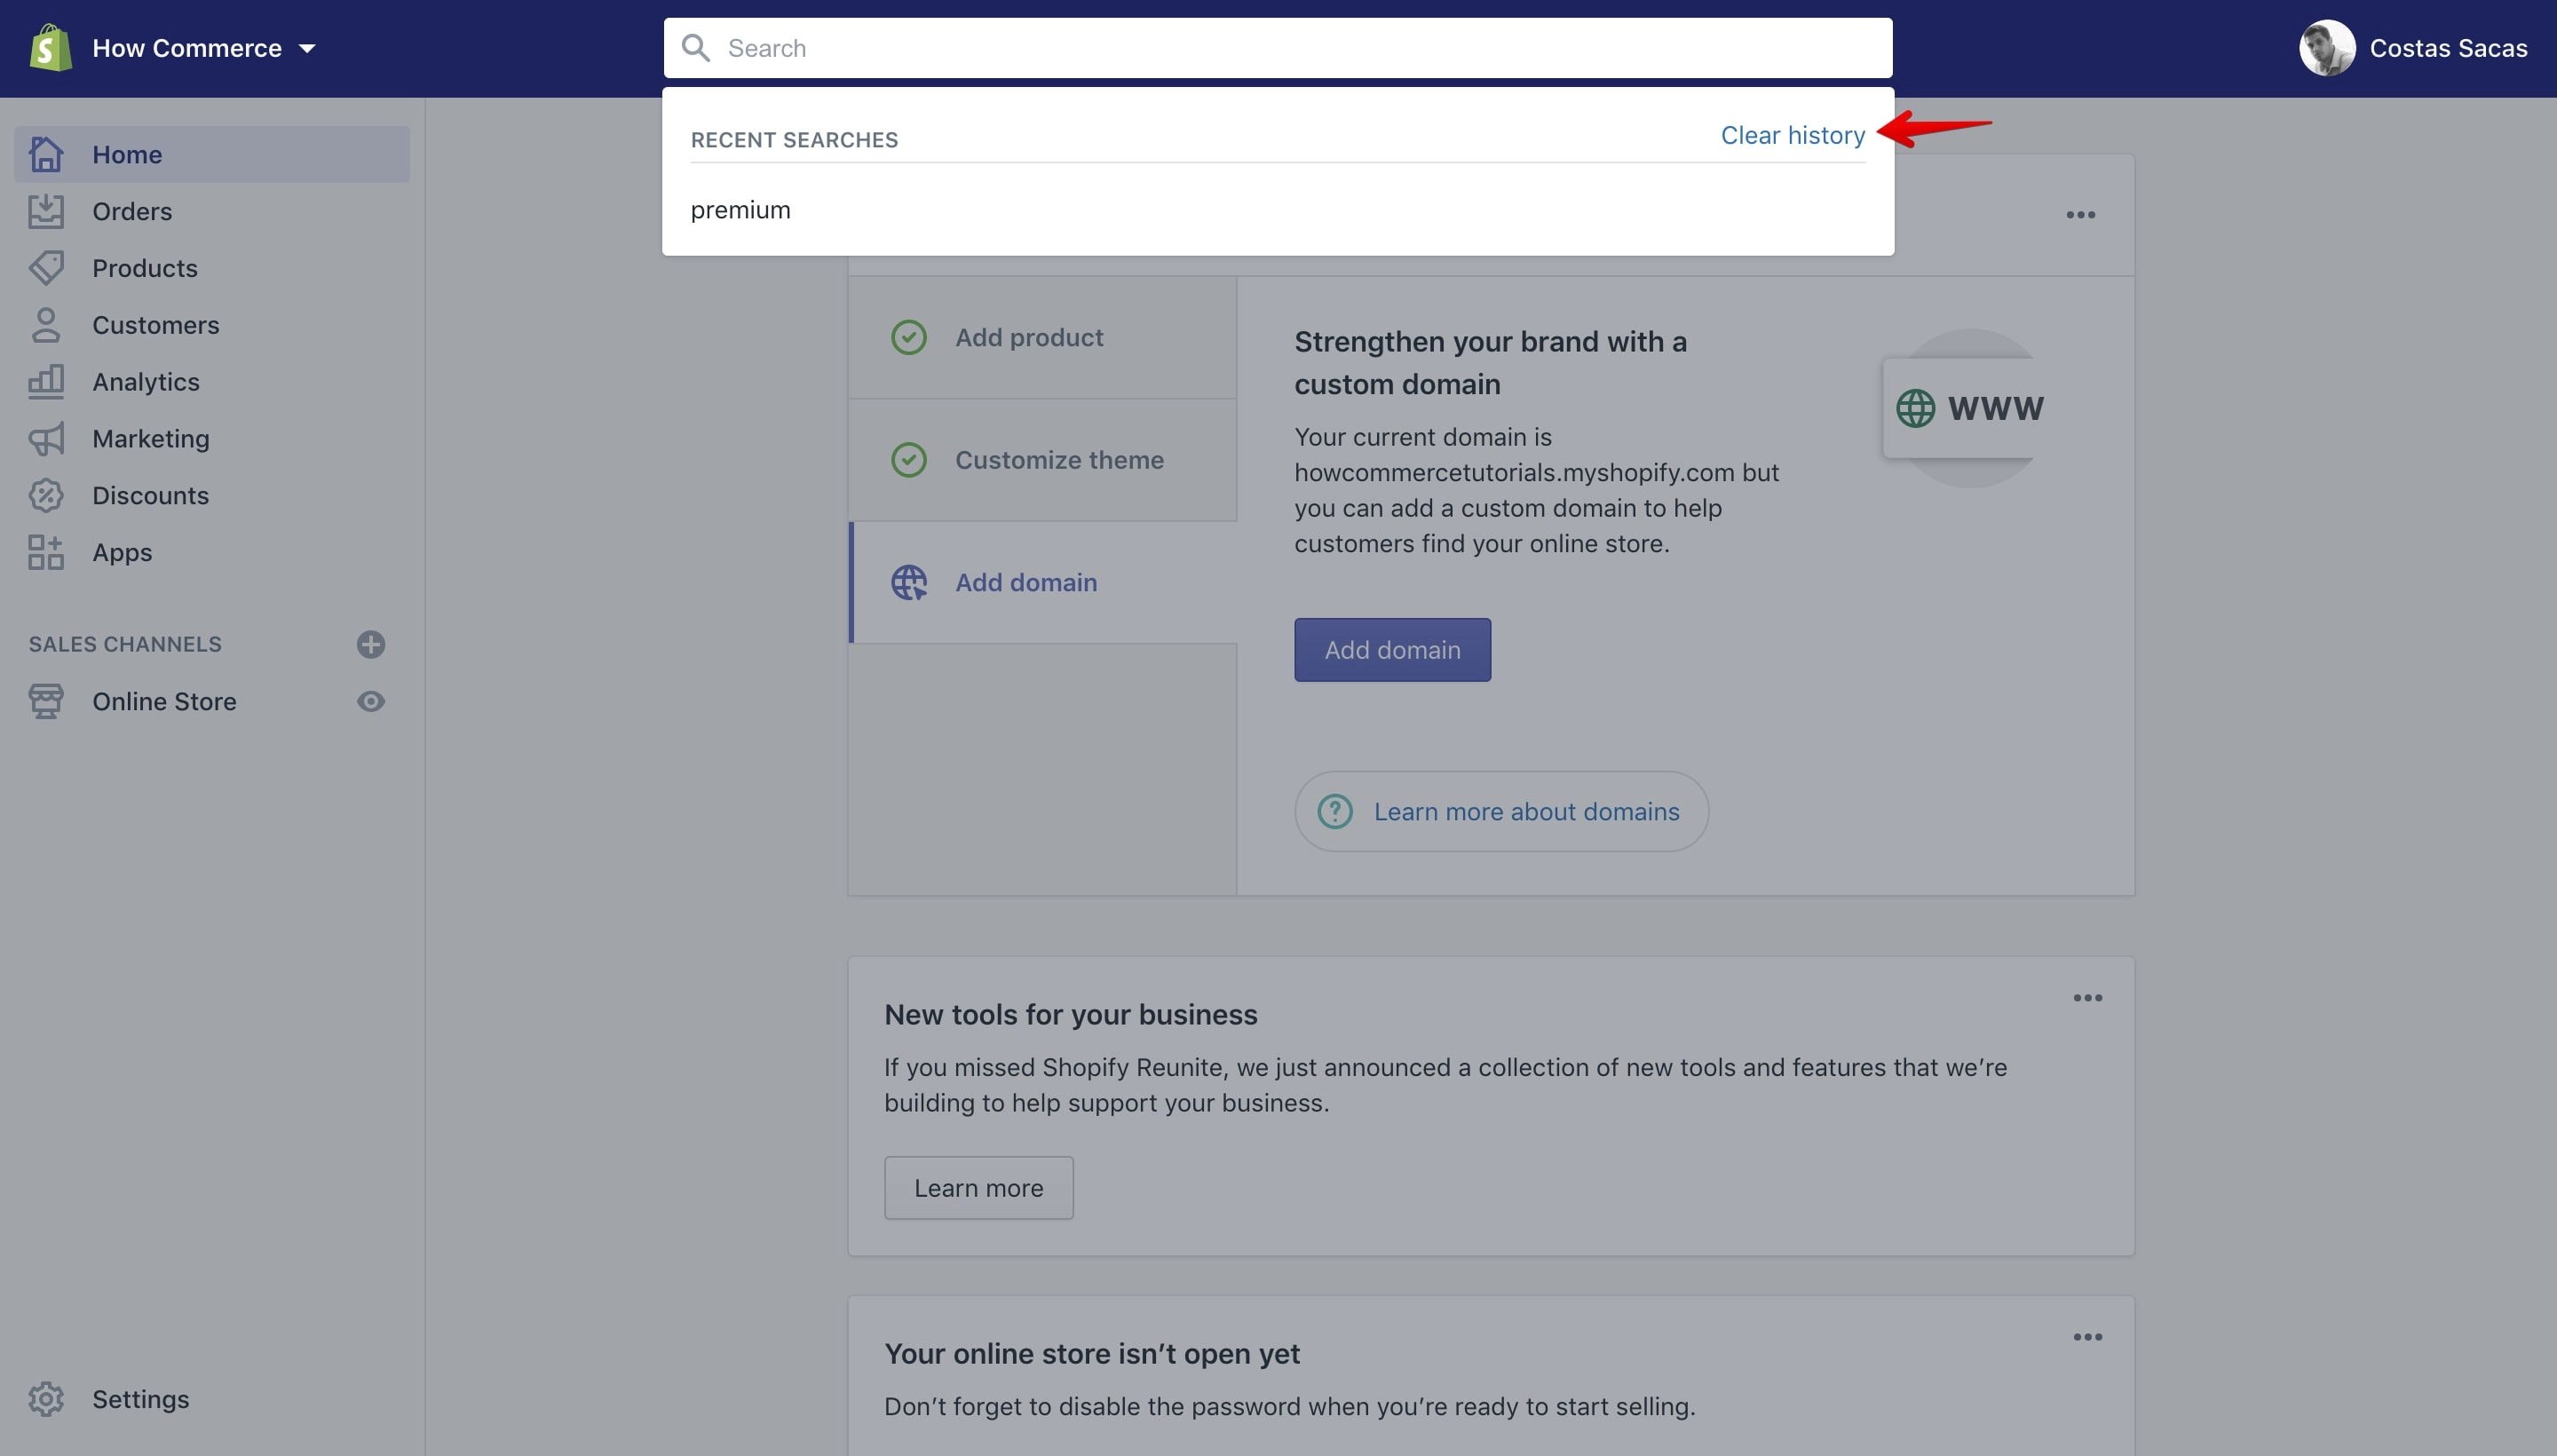Click the Add domain globe icon
The image size is (2557, 1456).
(x=909, y=582)
